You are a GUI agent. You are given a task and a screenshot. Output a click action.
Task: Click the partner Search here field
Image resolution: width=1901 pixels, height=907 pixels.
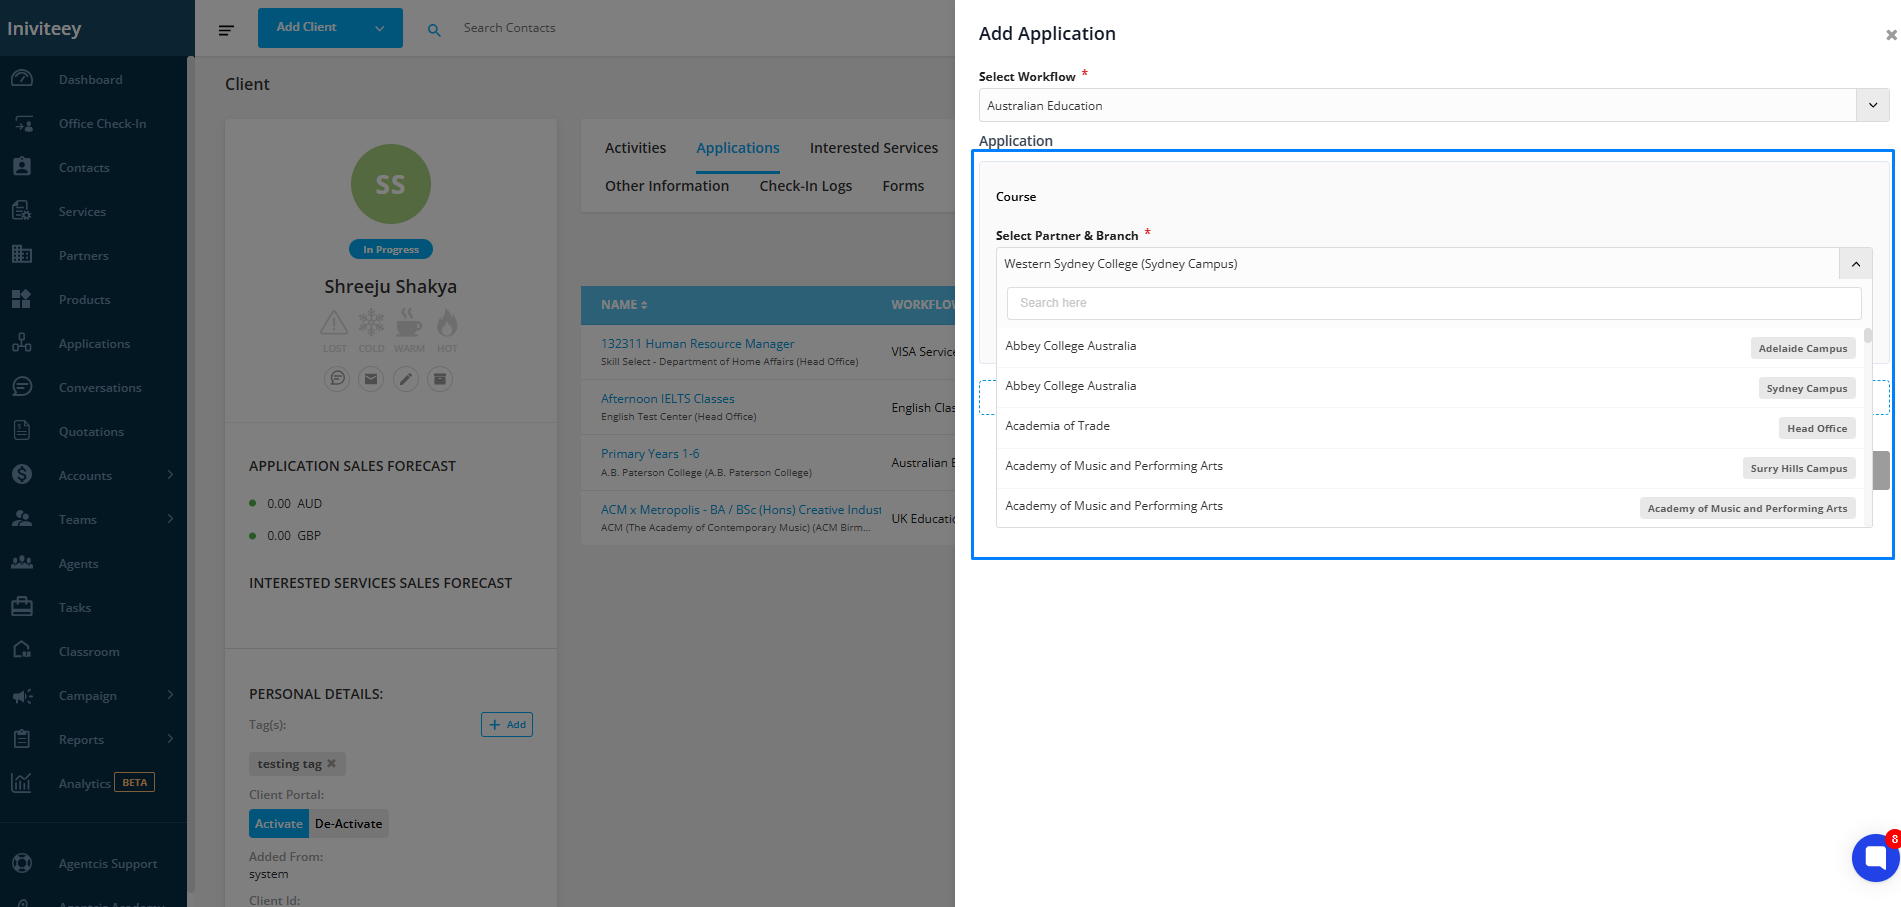point(1433,303)
